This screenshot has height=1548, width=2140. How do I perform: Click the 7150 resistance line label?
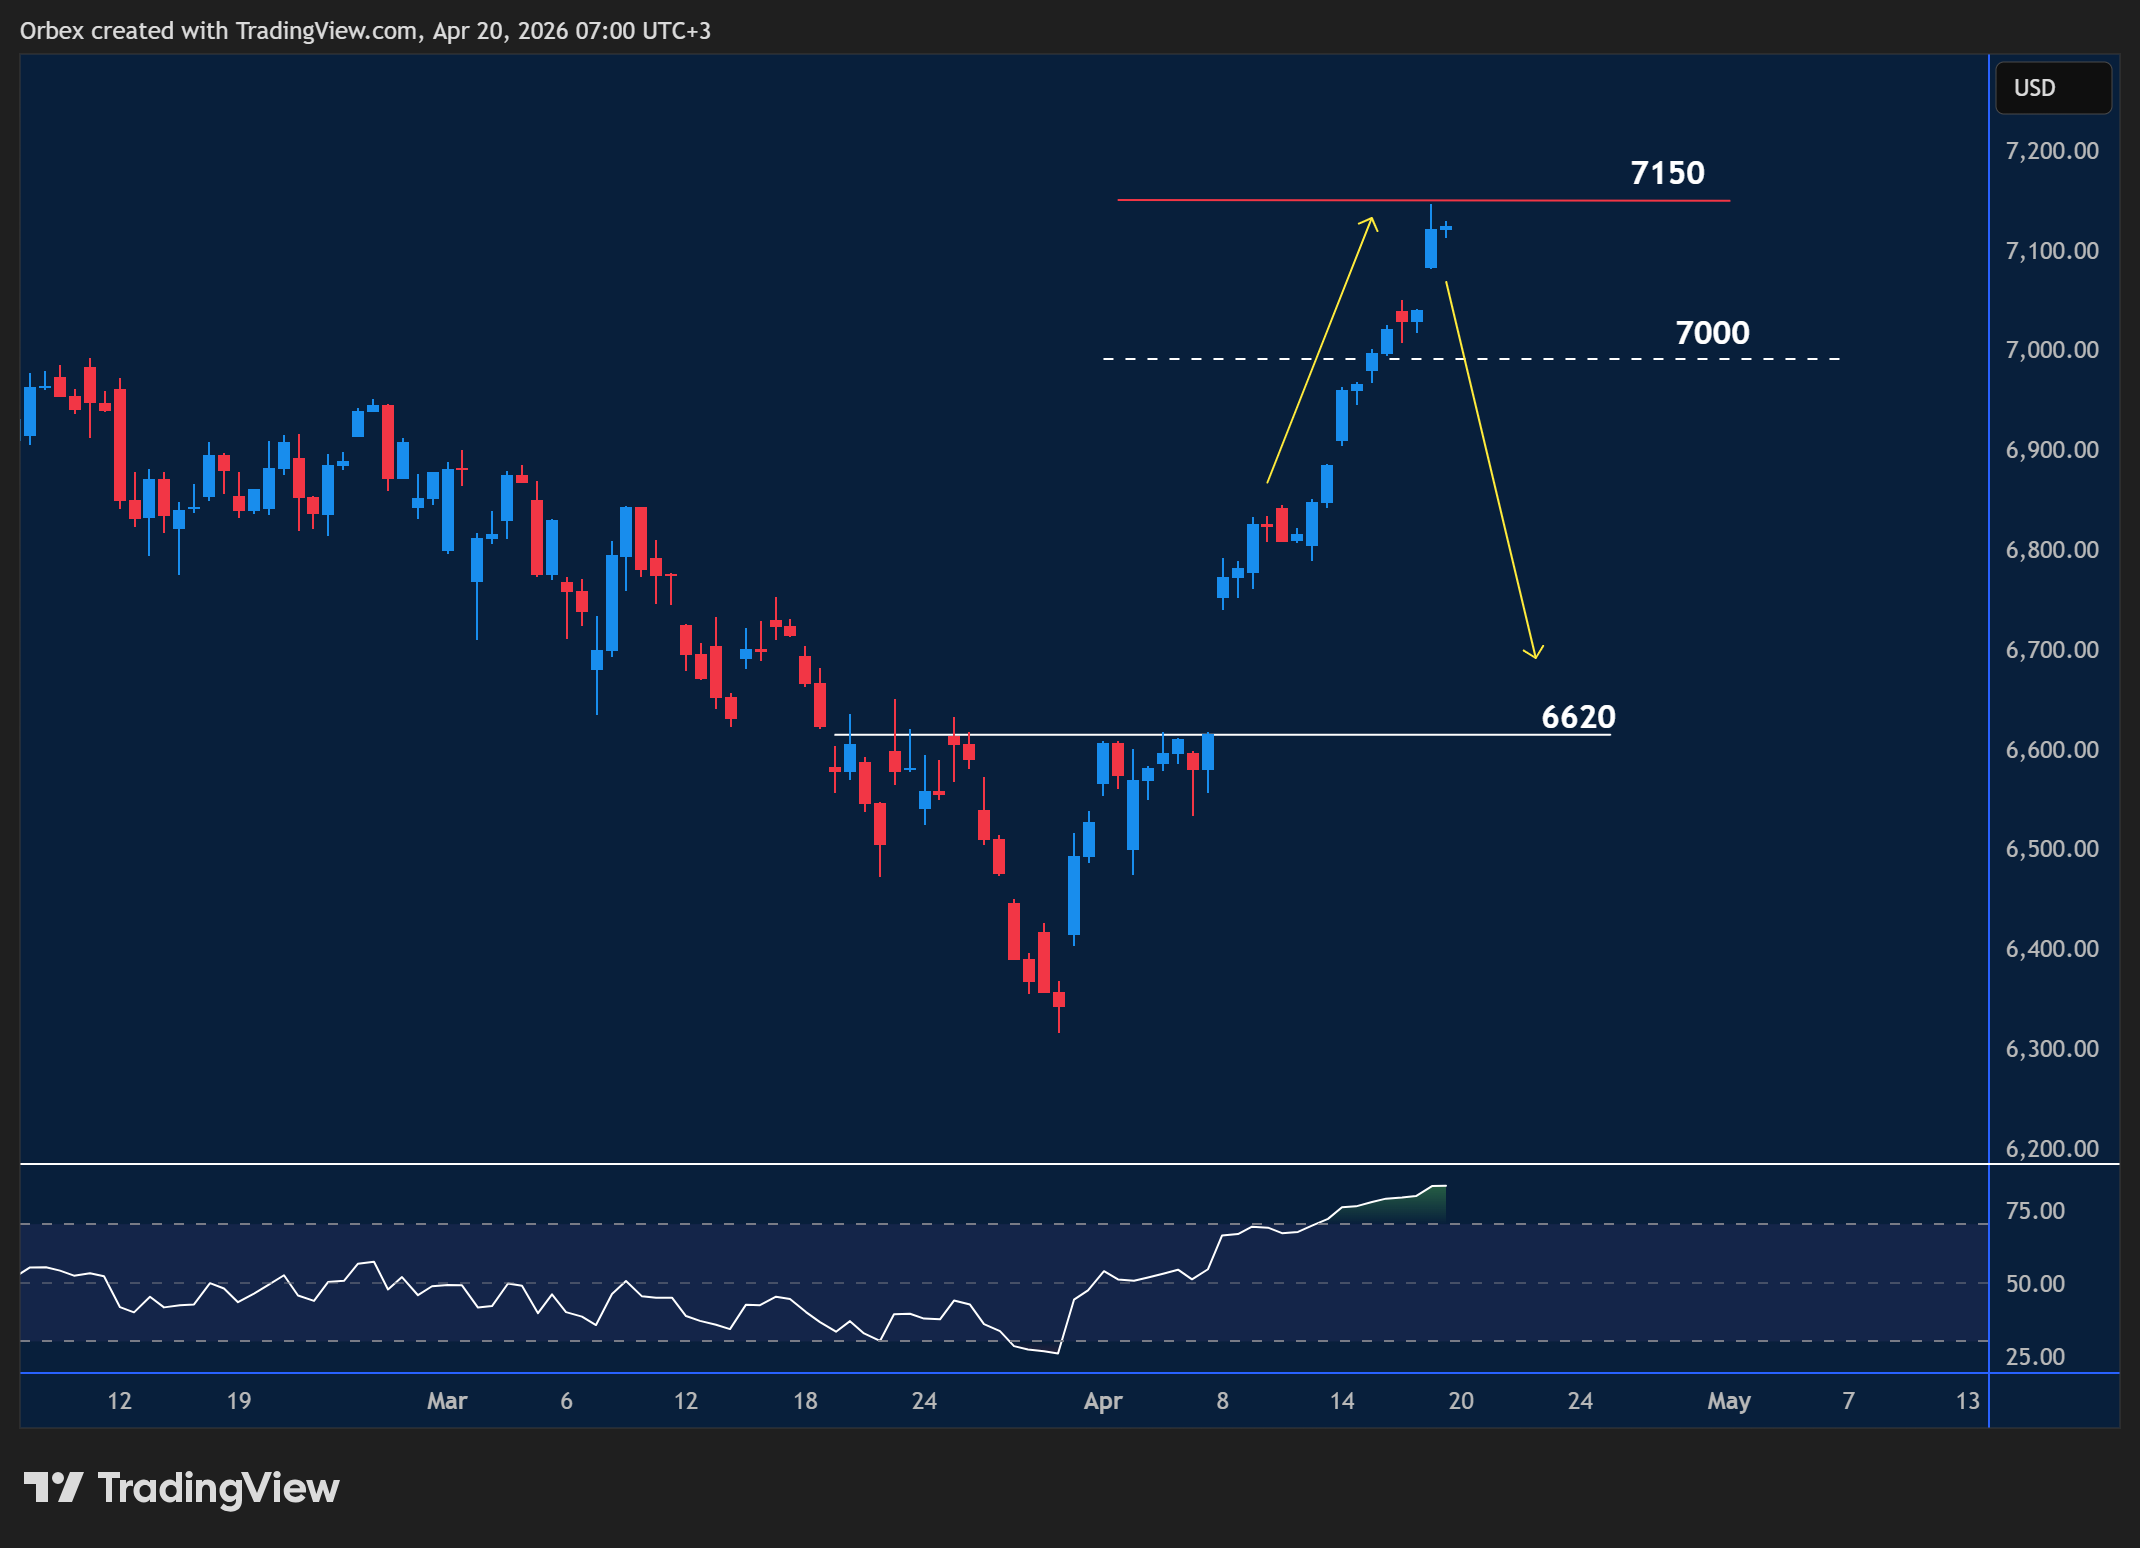tap(1667, 172)
